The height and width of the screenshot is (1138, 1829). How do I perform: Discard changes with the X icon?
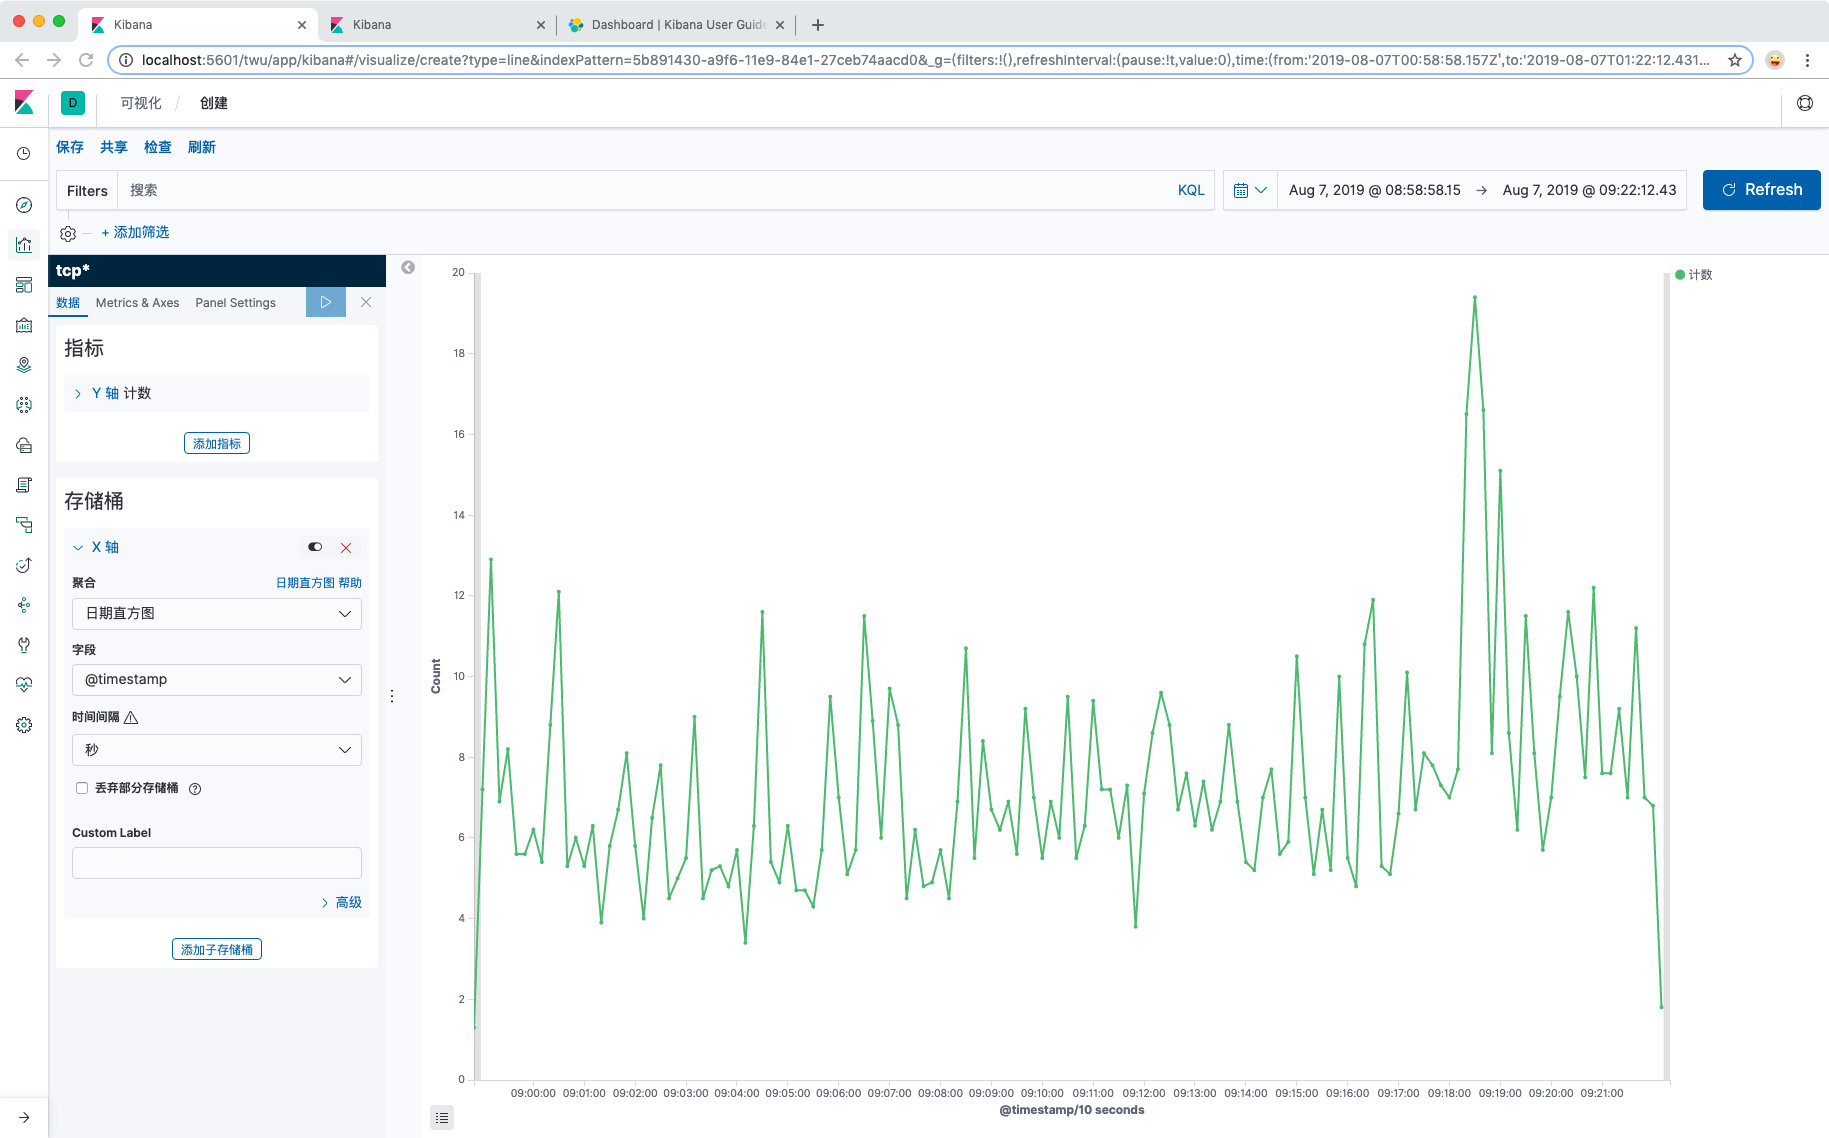coord(366,302)
